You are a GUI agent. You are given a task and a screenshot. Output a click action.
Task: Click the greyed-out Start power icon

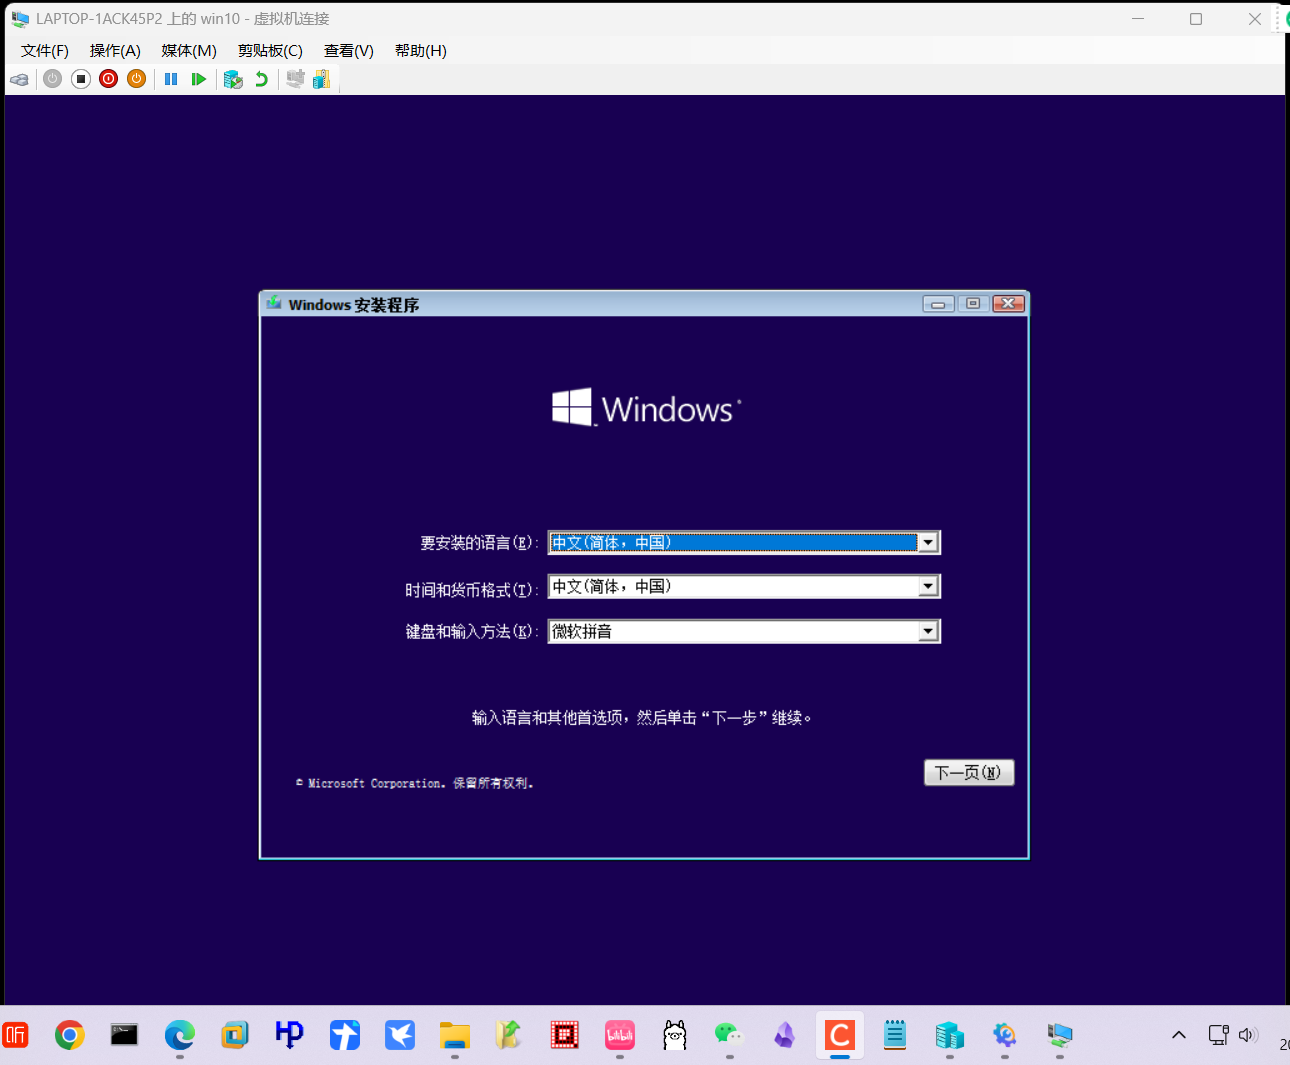click(53, 79)
